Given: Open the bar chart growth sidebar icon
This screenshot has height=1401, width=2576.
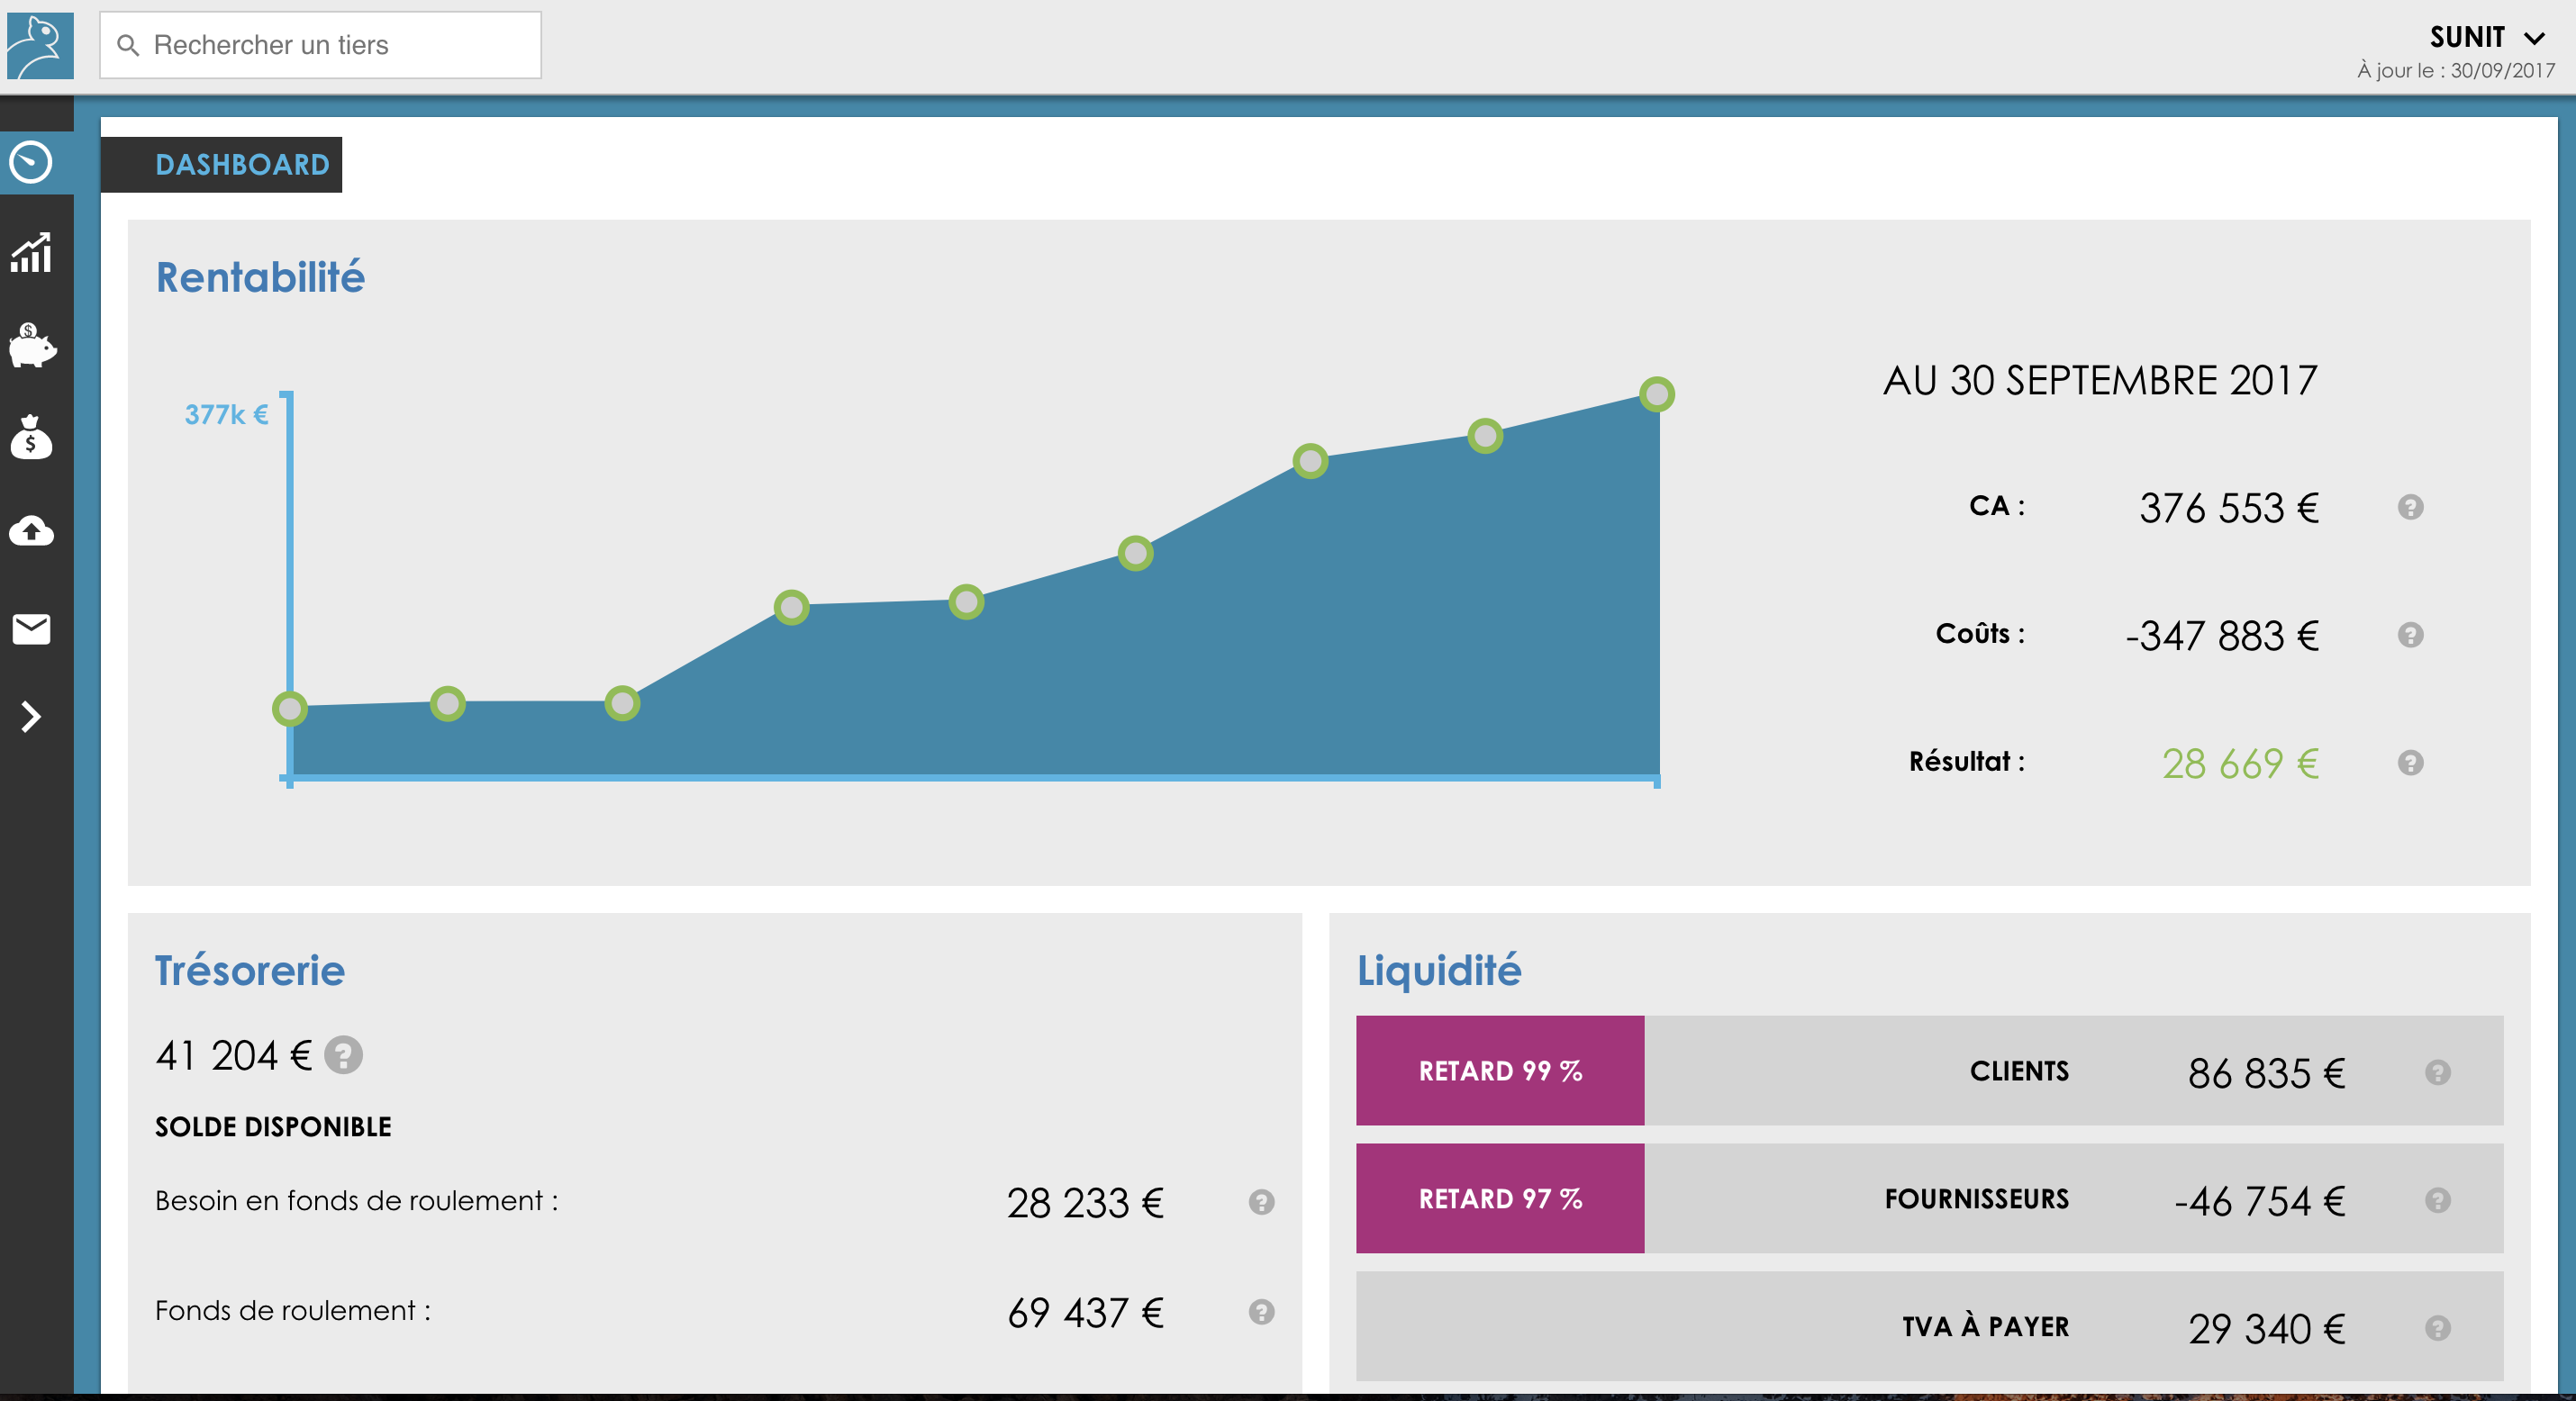Looking at the screenshot, I should (x=31, y=252).
